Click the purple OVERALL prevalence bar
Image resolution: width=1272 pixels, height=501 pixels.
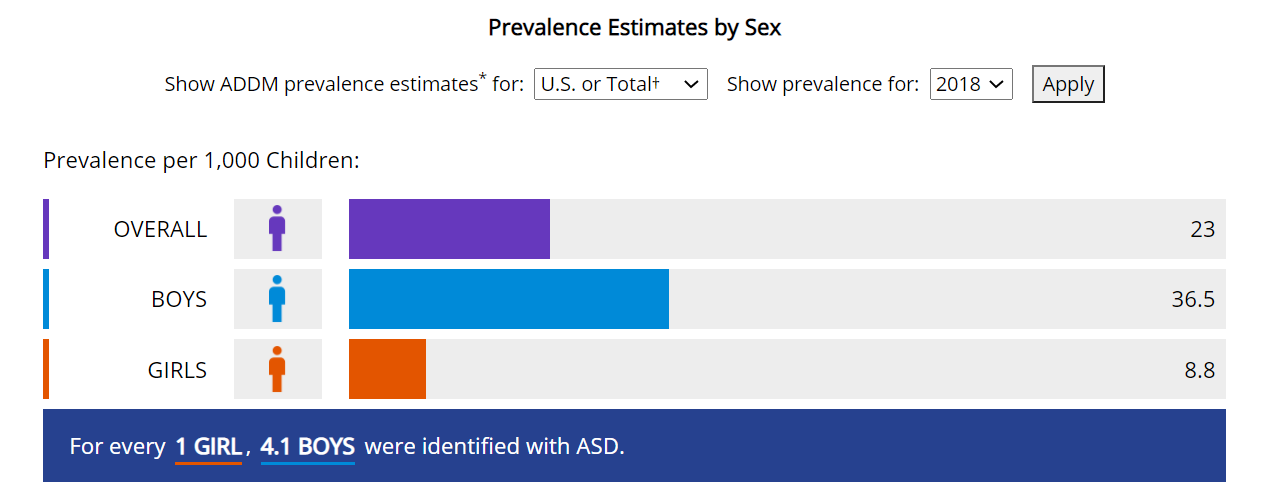pos(449,229)
